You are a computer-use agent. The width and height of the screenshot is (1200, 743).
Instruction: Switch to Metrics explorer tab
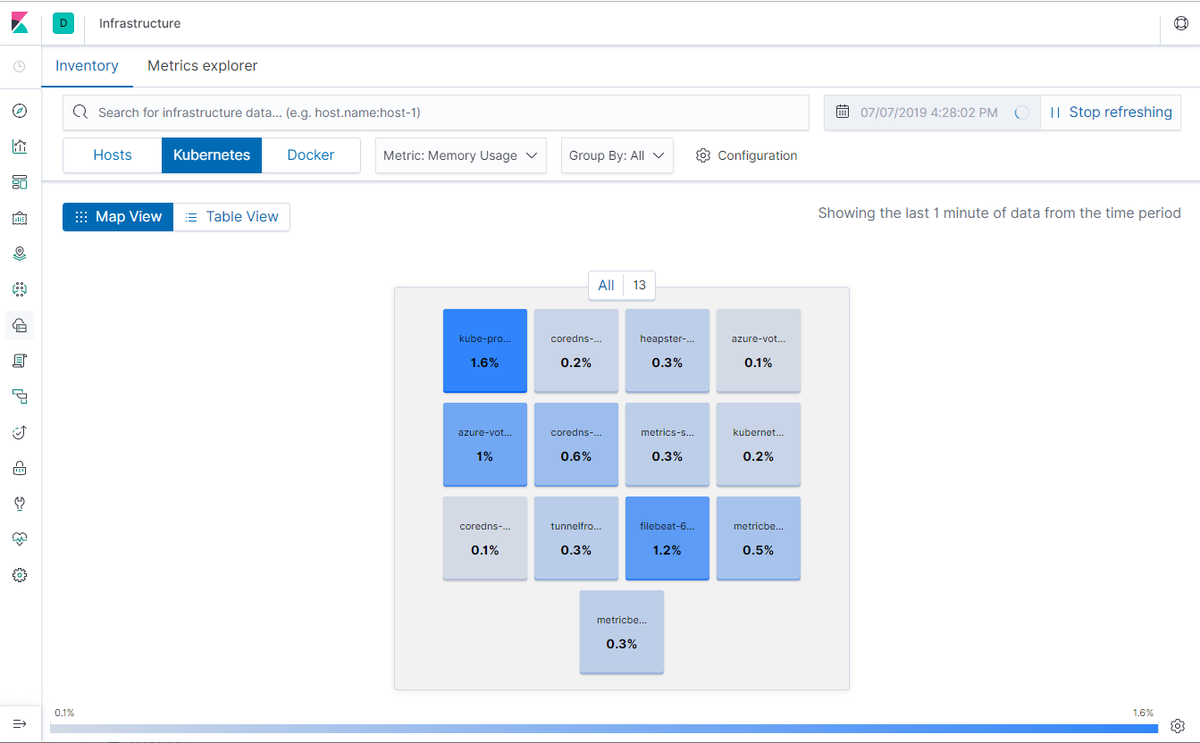click(203, 66)
